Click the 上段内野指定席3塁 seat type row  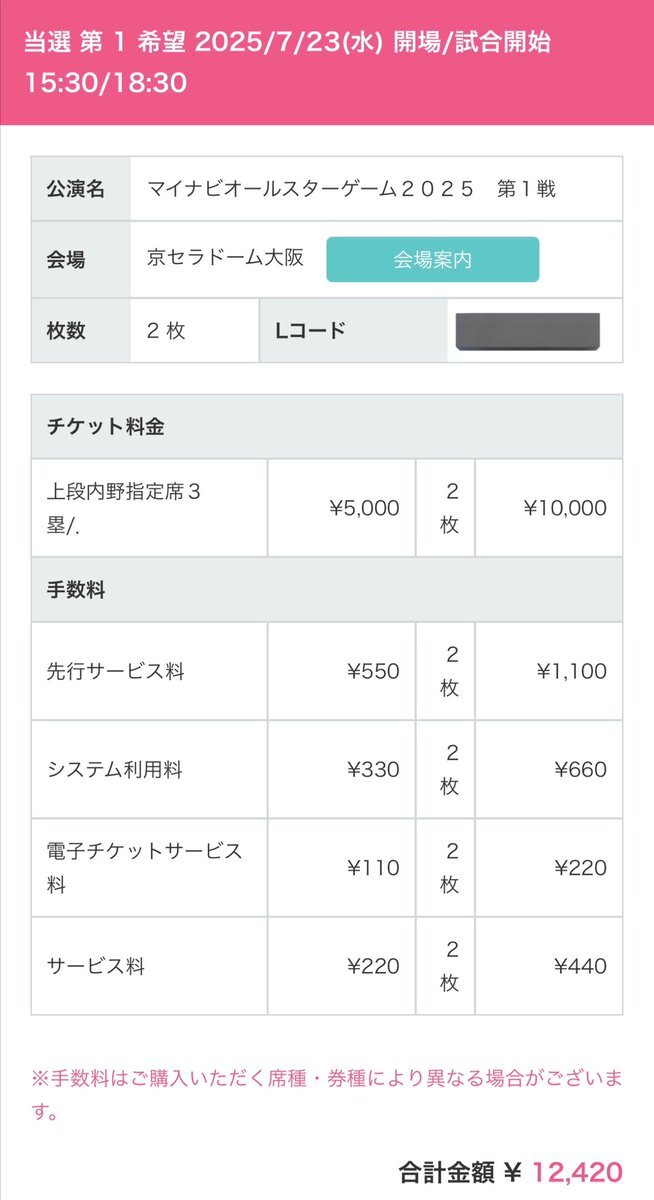[327, 508]
